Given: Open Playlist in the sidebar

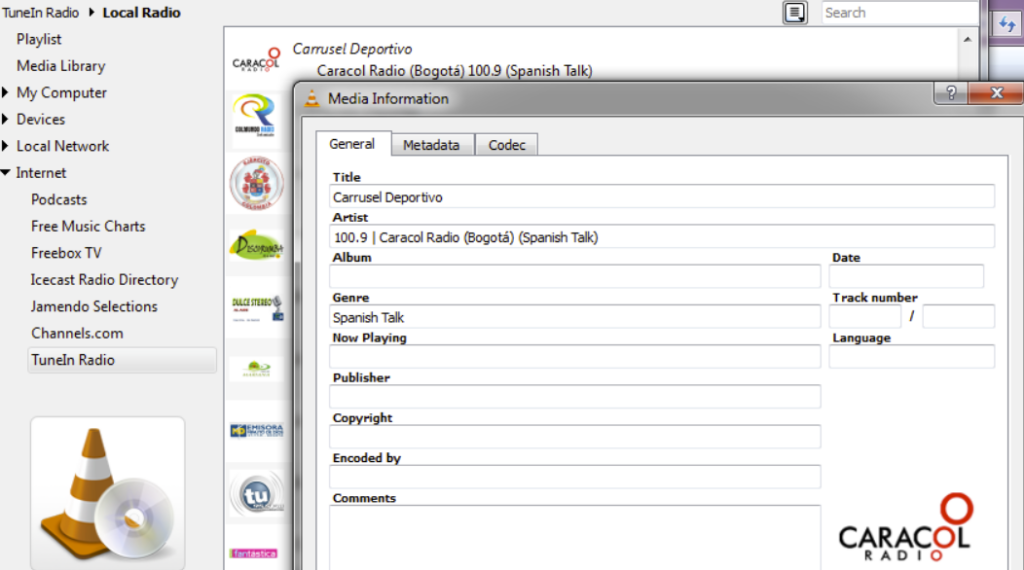Looking at the screenshot, I should 39,39.
